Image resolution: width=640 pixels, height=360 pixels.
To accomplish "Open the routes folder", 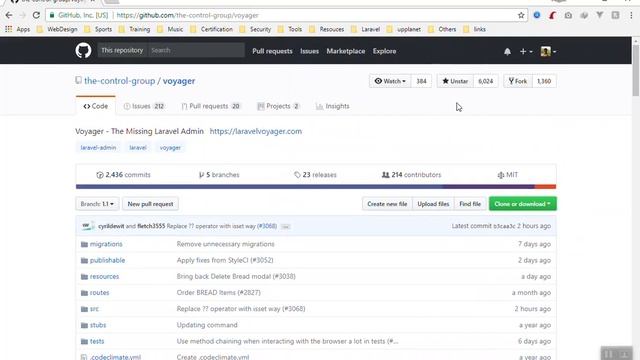I will [100, 293].
